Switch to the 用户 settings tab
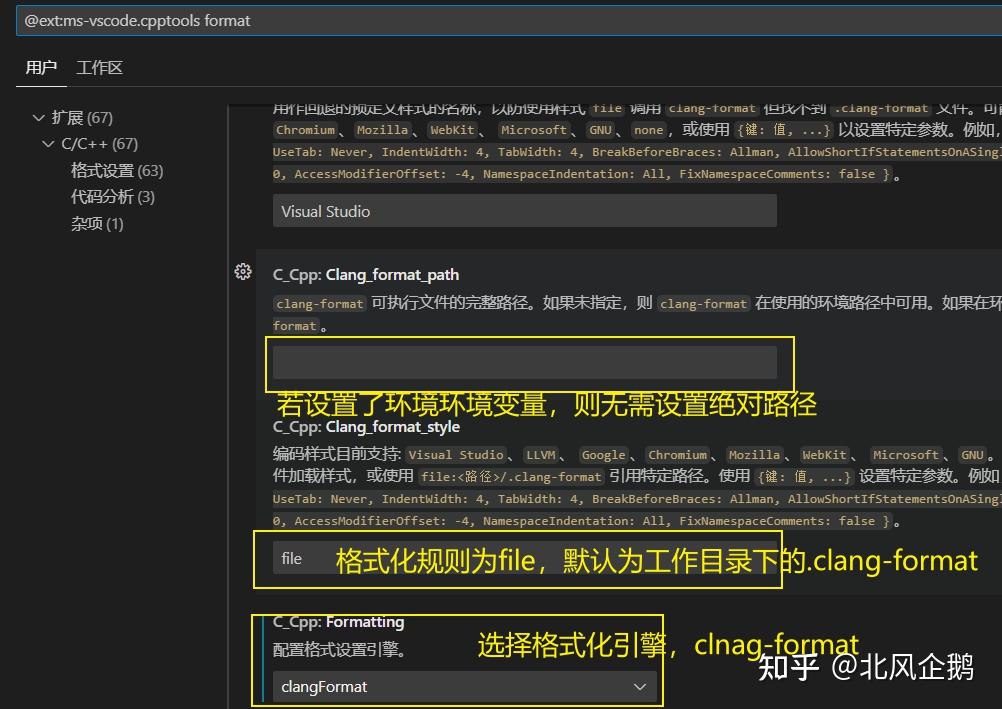Viewport: 1002px width, 709px height. click(x=40, y=67)
